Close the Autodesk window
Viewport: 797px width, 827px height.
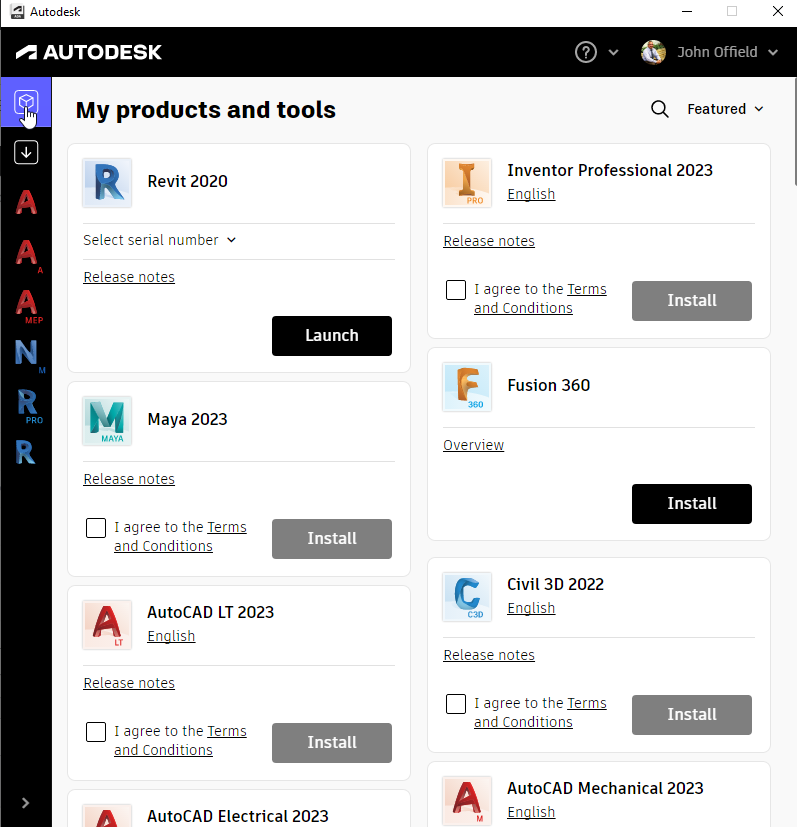pos(777,12)
